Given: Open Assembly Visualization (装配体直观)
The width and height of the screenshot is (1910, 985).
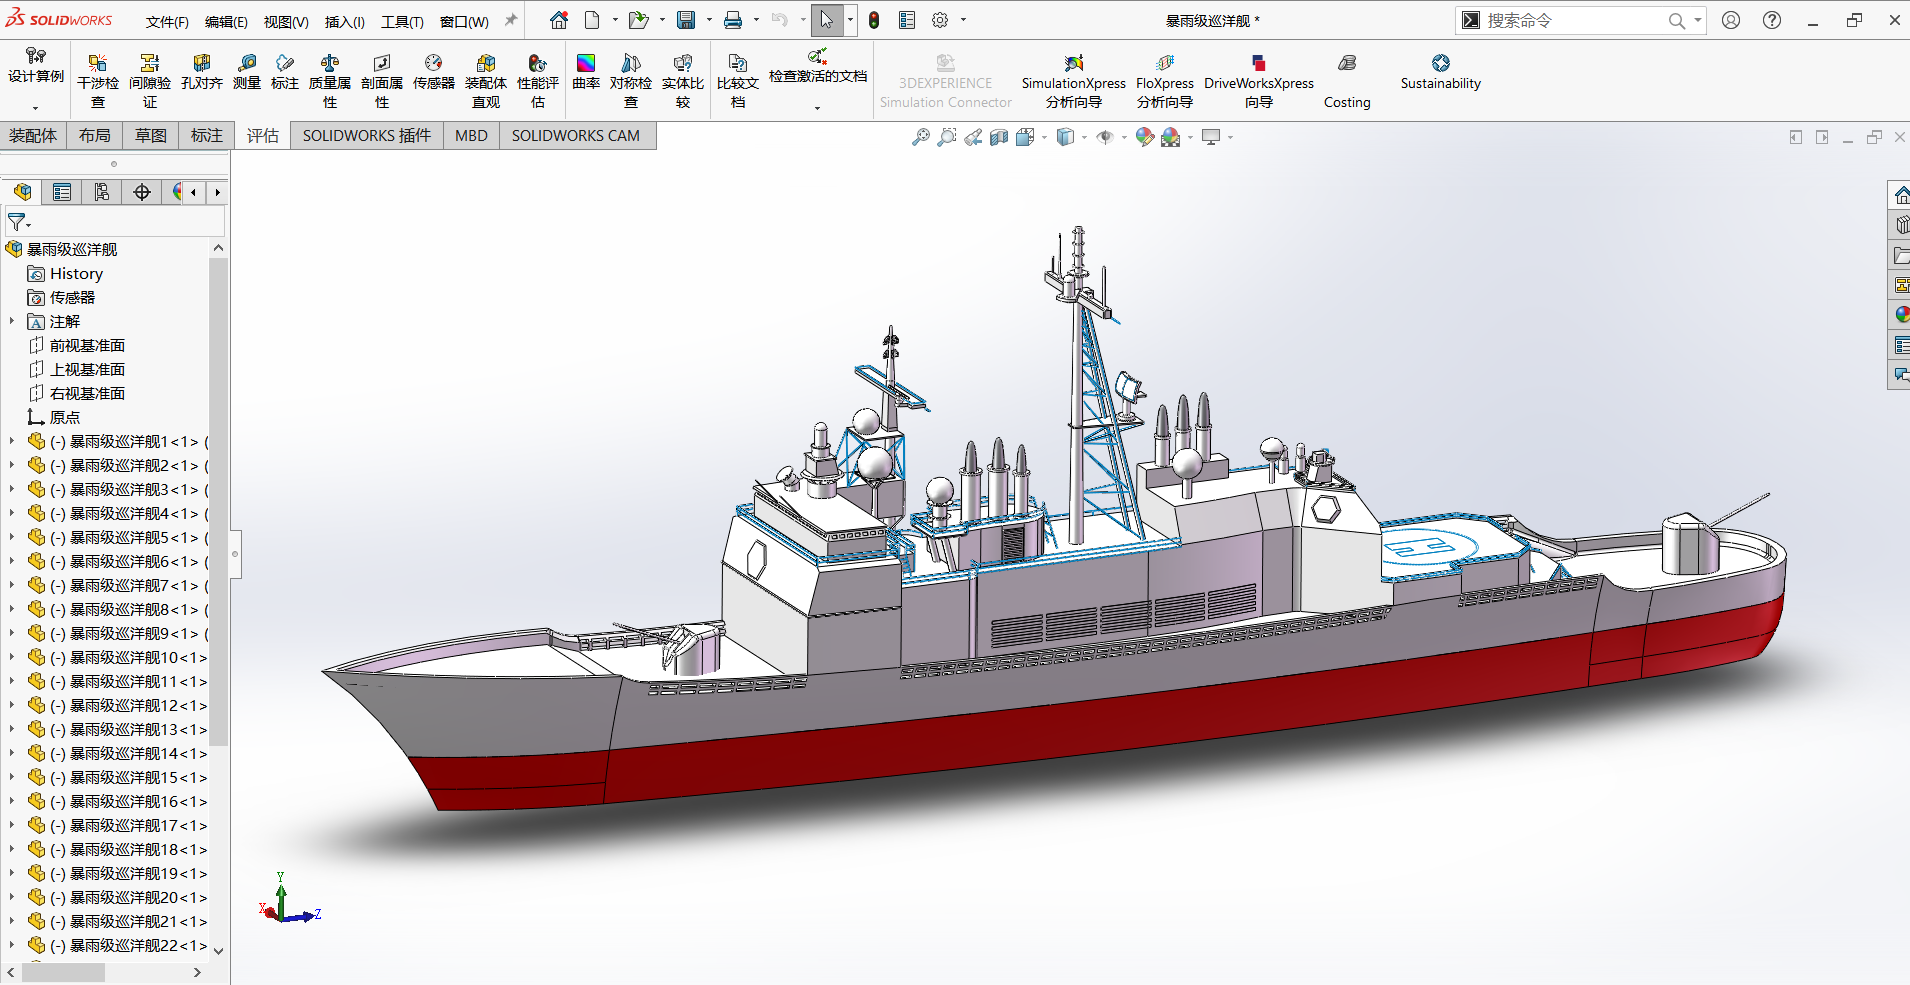Looking at the screenshot, I should (486, 80).
